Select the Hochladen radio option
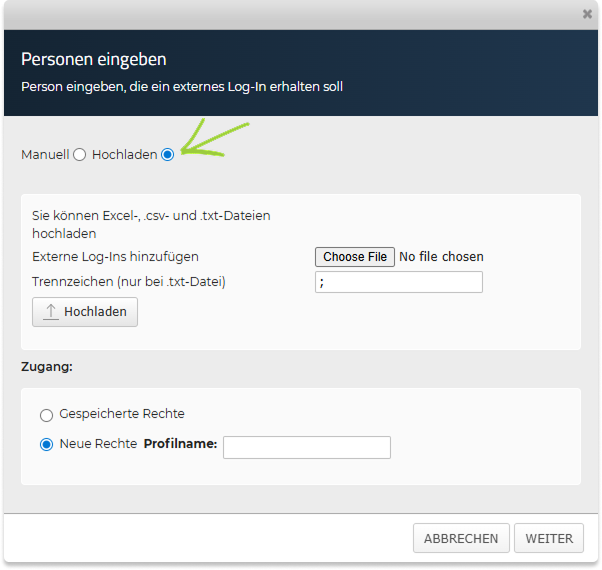602x570 pixels. [x=167, y=155]
